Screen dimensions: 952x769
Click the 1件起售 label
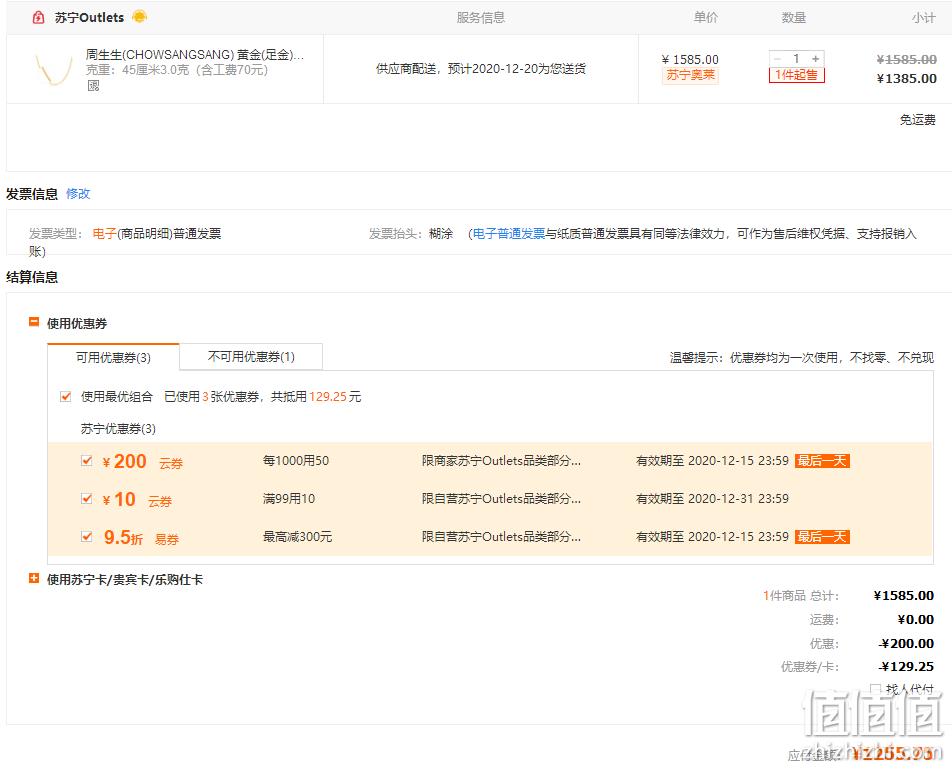[797, 75]
